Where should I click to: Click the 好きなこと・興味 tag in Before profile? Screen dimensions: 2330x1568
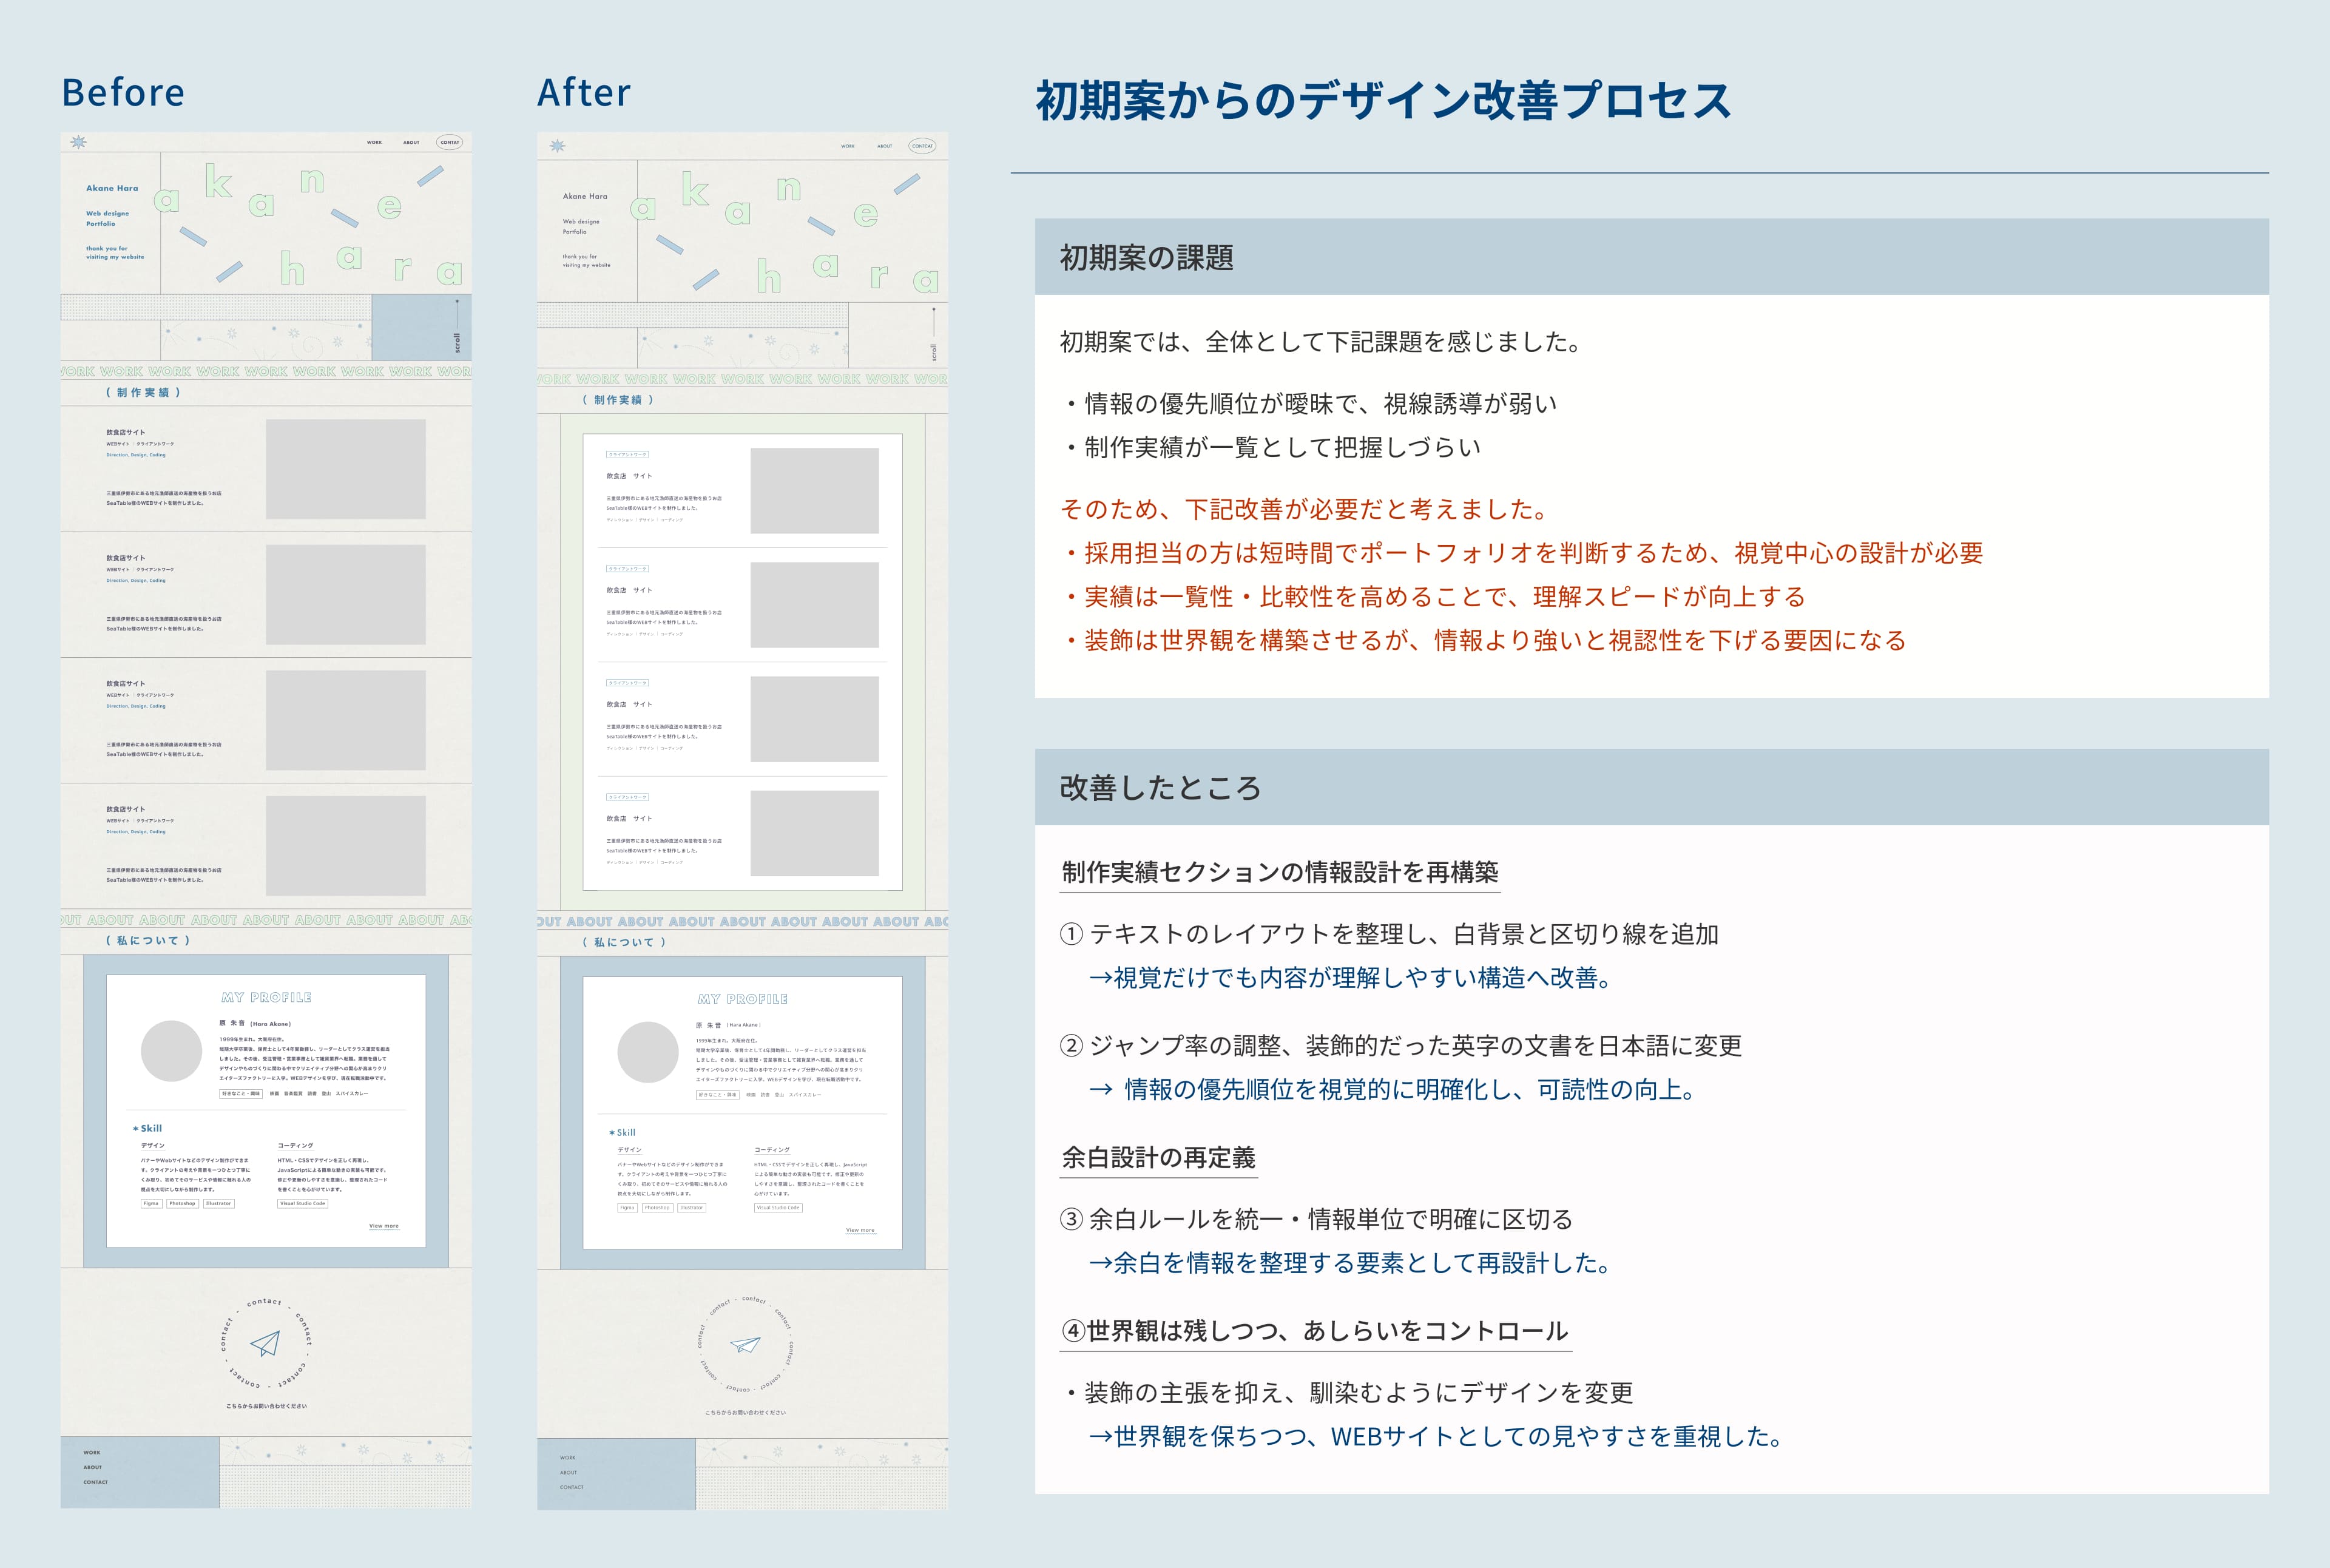point(241,1094)
